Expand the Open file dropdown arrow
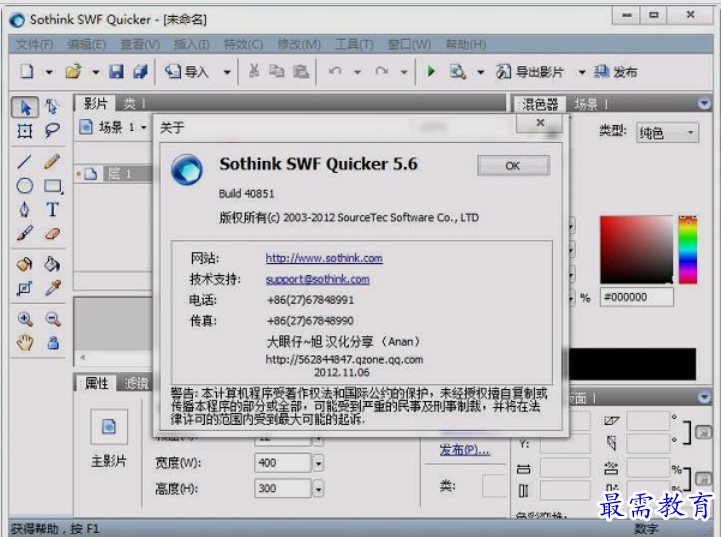Image resolution: width=721 pixels, height=537 pixels. tap(95, 72)
